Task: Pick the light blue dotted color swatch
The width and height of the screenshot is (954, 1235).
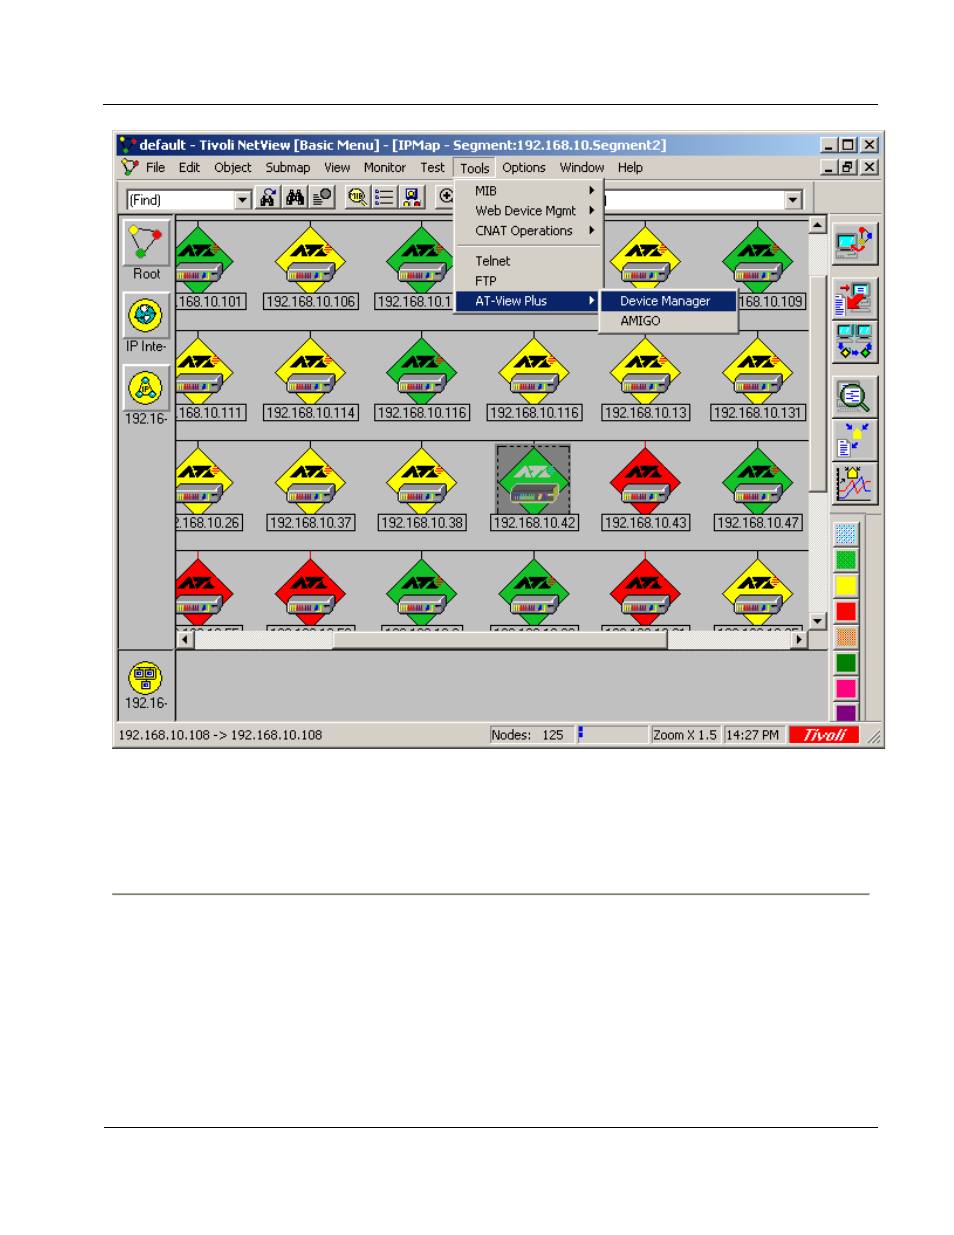Action: [x=846, y=535]
